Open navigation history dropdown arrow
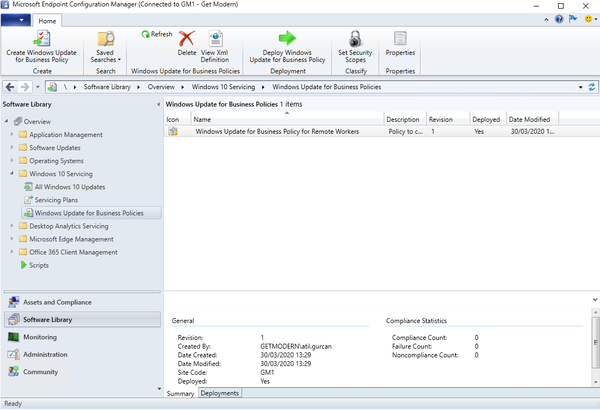 point(38,87)
